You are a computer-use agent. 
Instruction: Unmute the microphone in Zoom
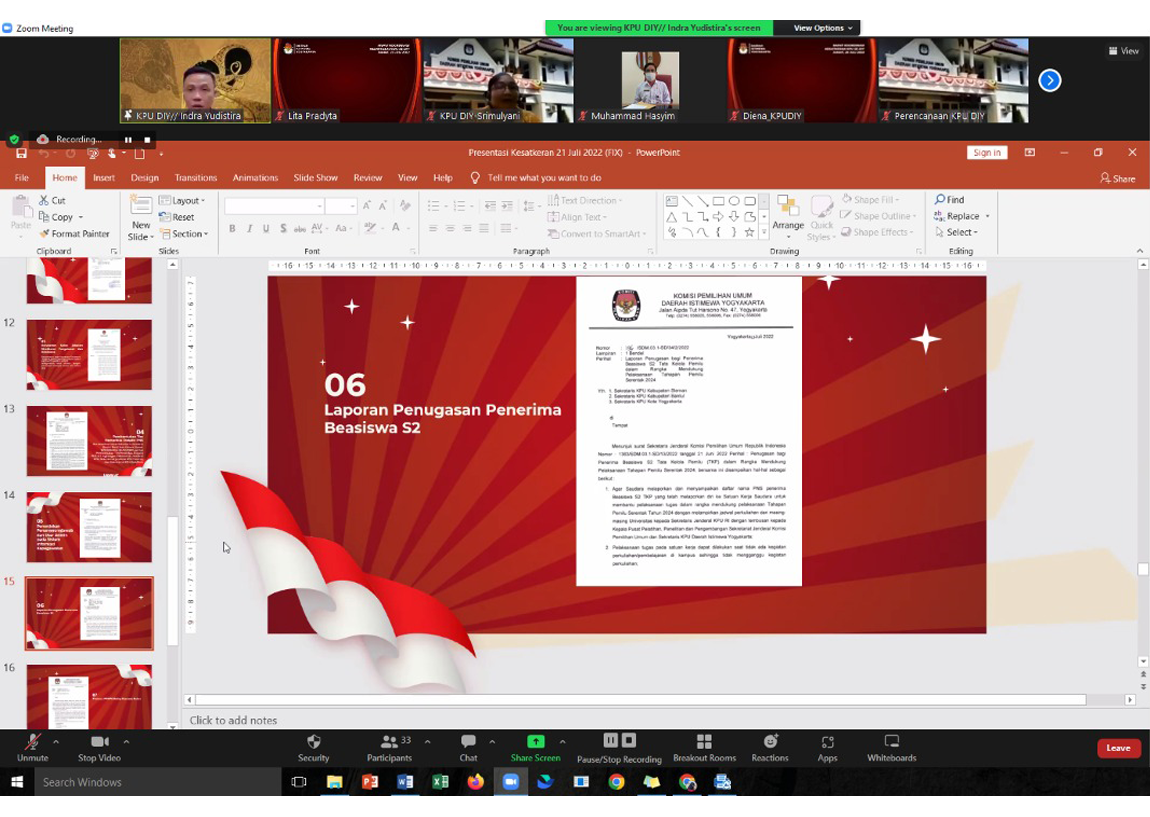(x=32, y=746)
